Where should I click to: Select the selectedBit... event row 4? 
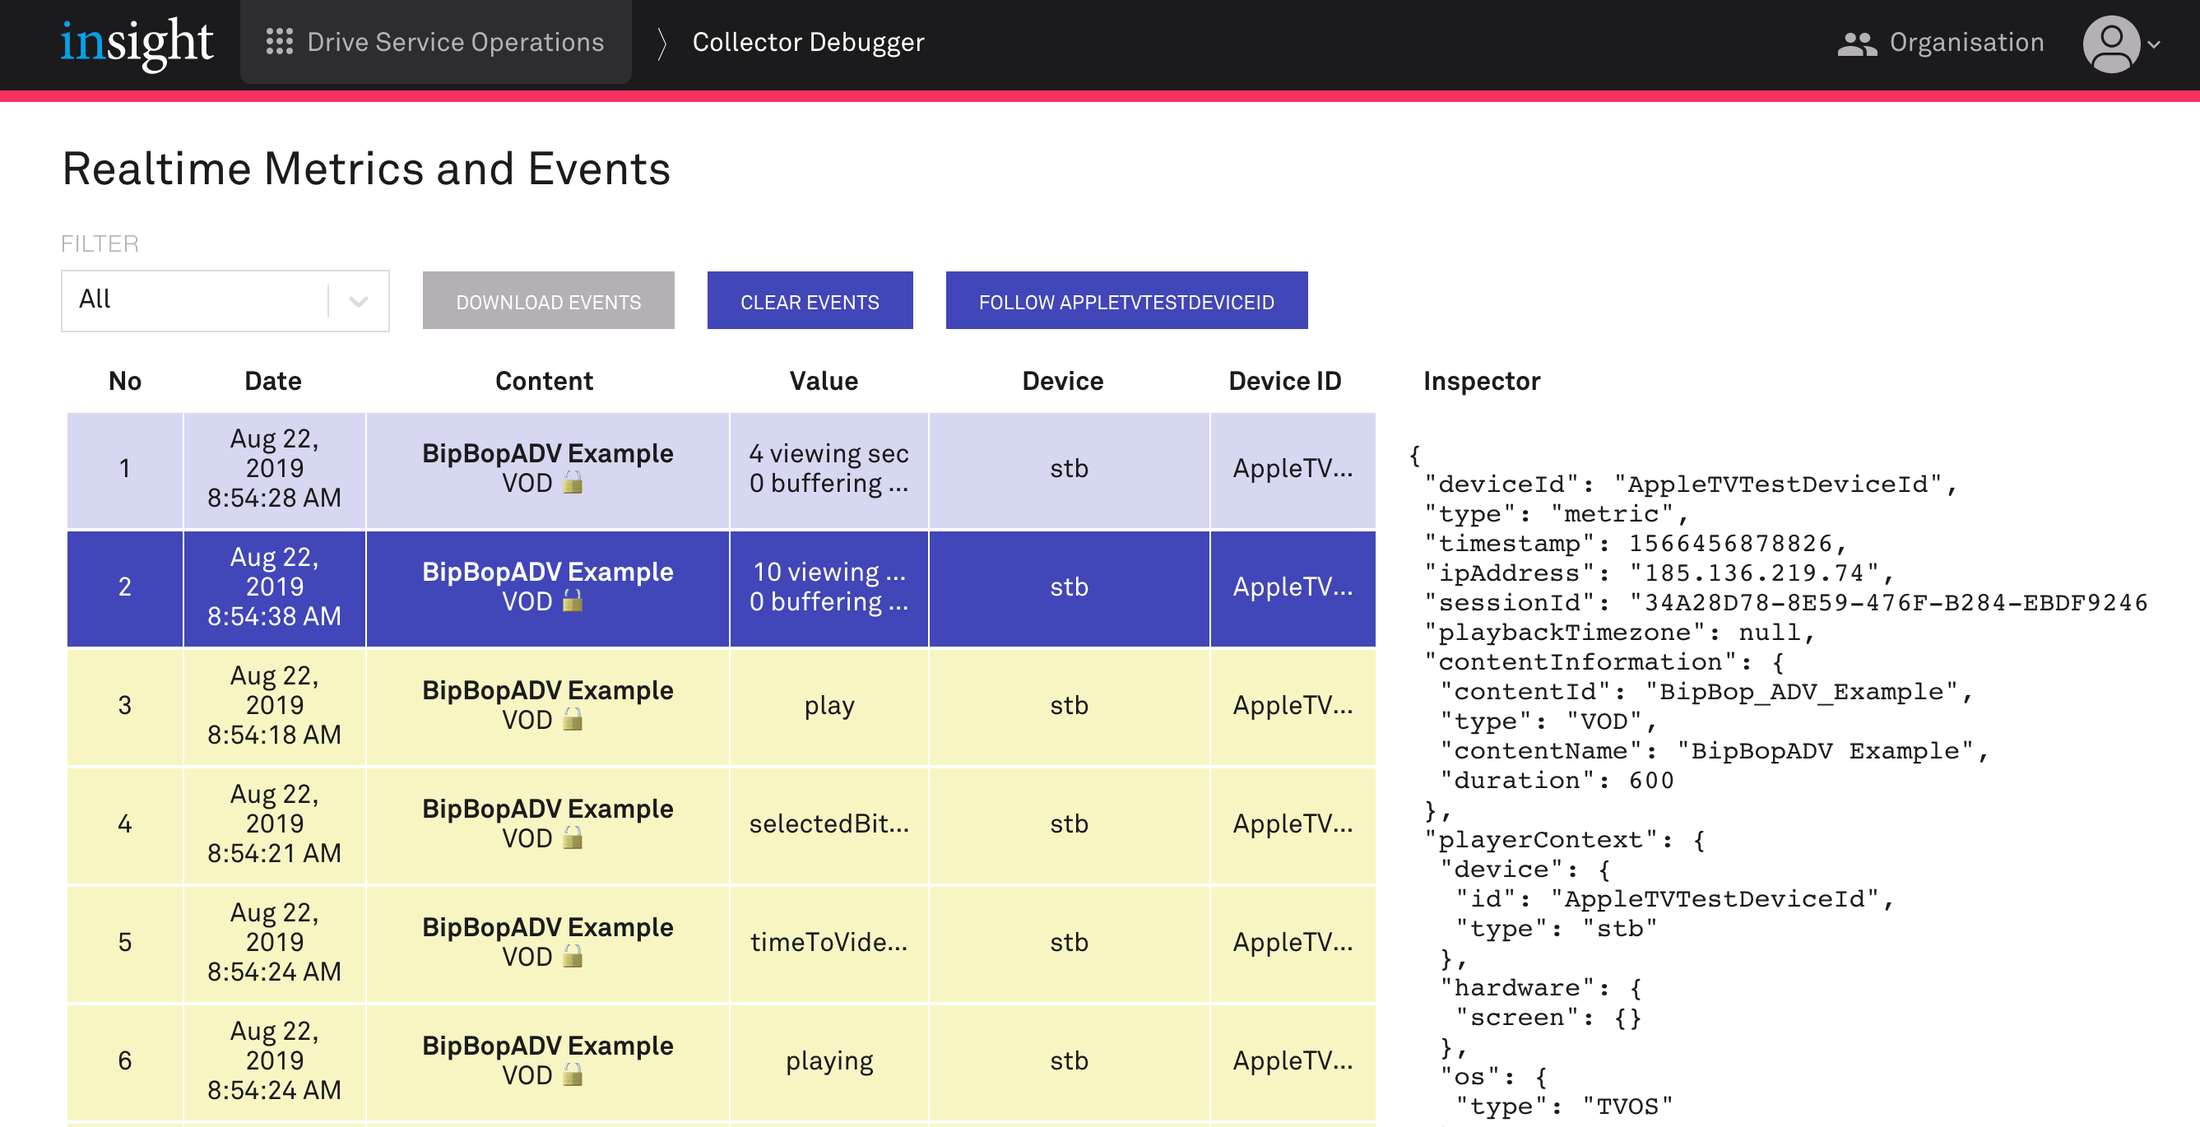tap(829, 824)
